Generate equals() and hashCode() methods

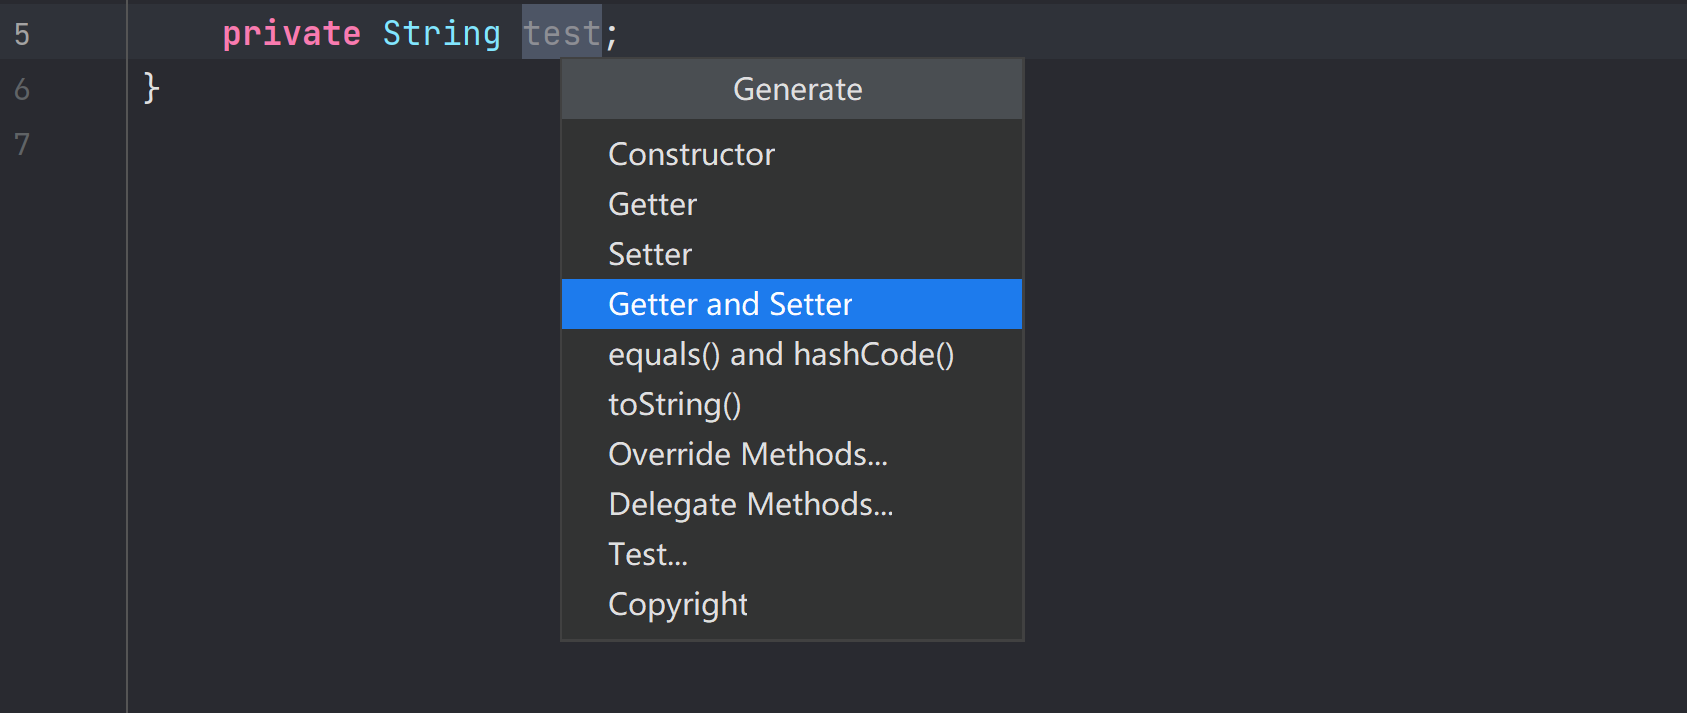point(780,354)
